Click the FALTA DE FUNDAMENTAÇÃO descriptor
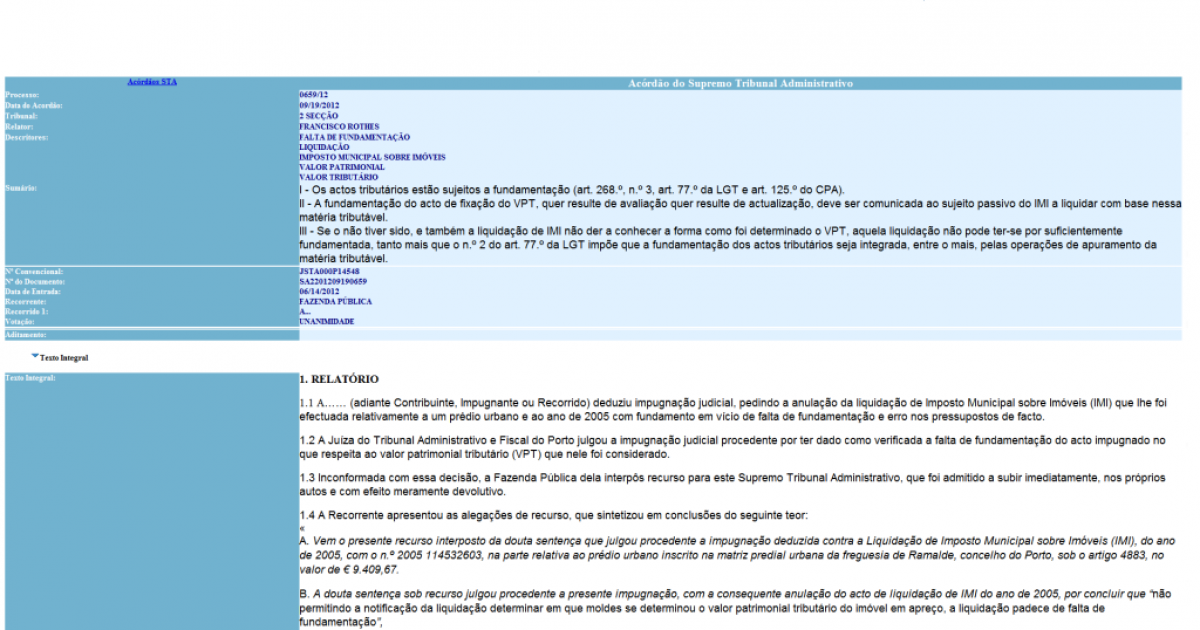The image size is (1200, 630). click(x=354, y=137)
